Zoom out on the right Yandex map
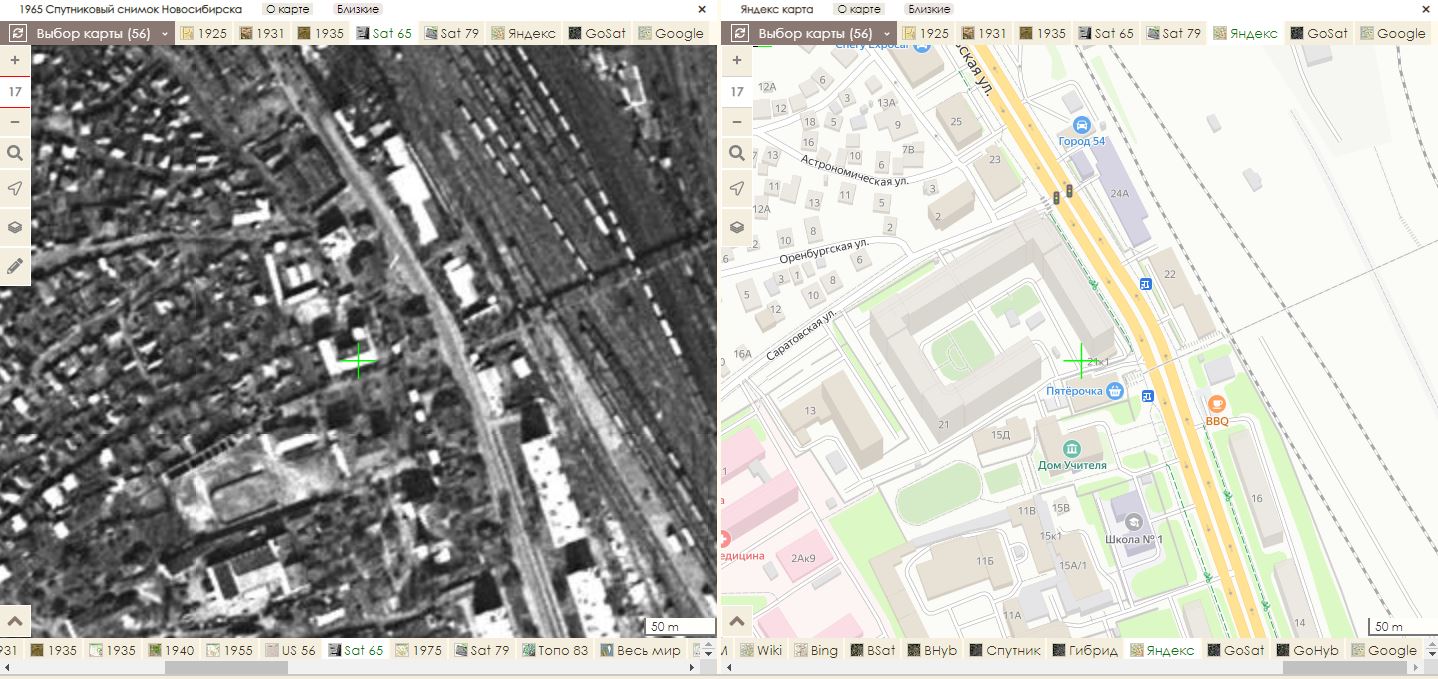This screenshot has width=1438, height=679. pos(737,122)
